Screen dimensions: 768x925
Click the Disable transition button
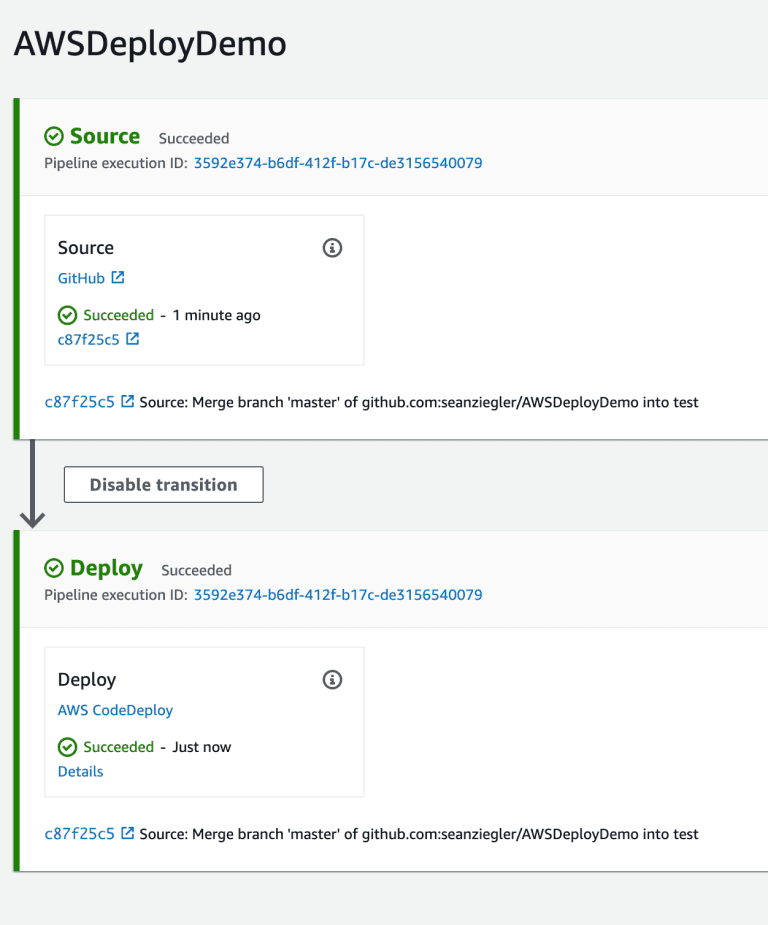pyautogui.click(x=163, y=485)
